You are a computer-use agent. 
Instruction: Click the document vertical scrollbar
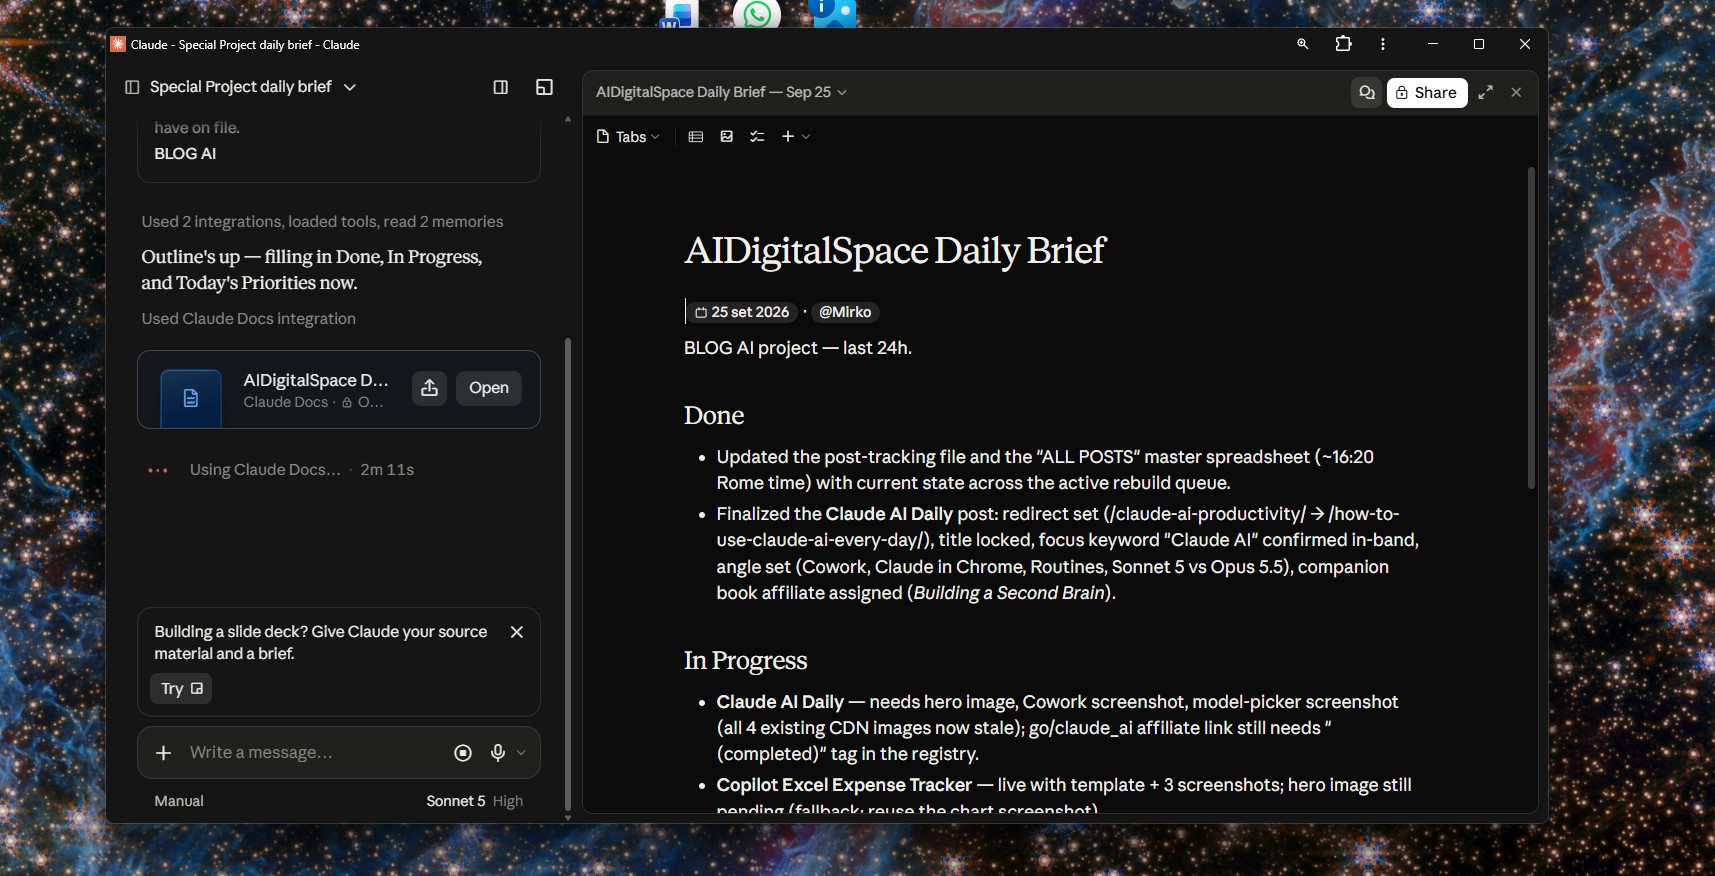click(x=1530, y=328)
